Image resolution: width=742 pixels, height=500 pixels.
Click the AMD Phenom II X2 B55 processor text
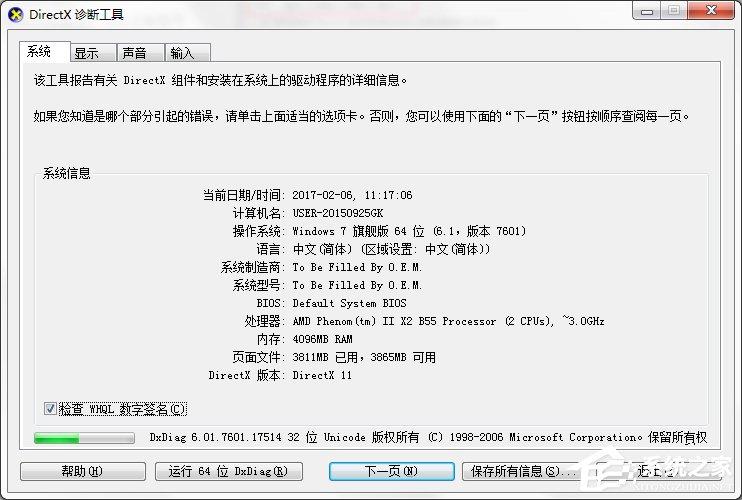[x=448, y=321]
